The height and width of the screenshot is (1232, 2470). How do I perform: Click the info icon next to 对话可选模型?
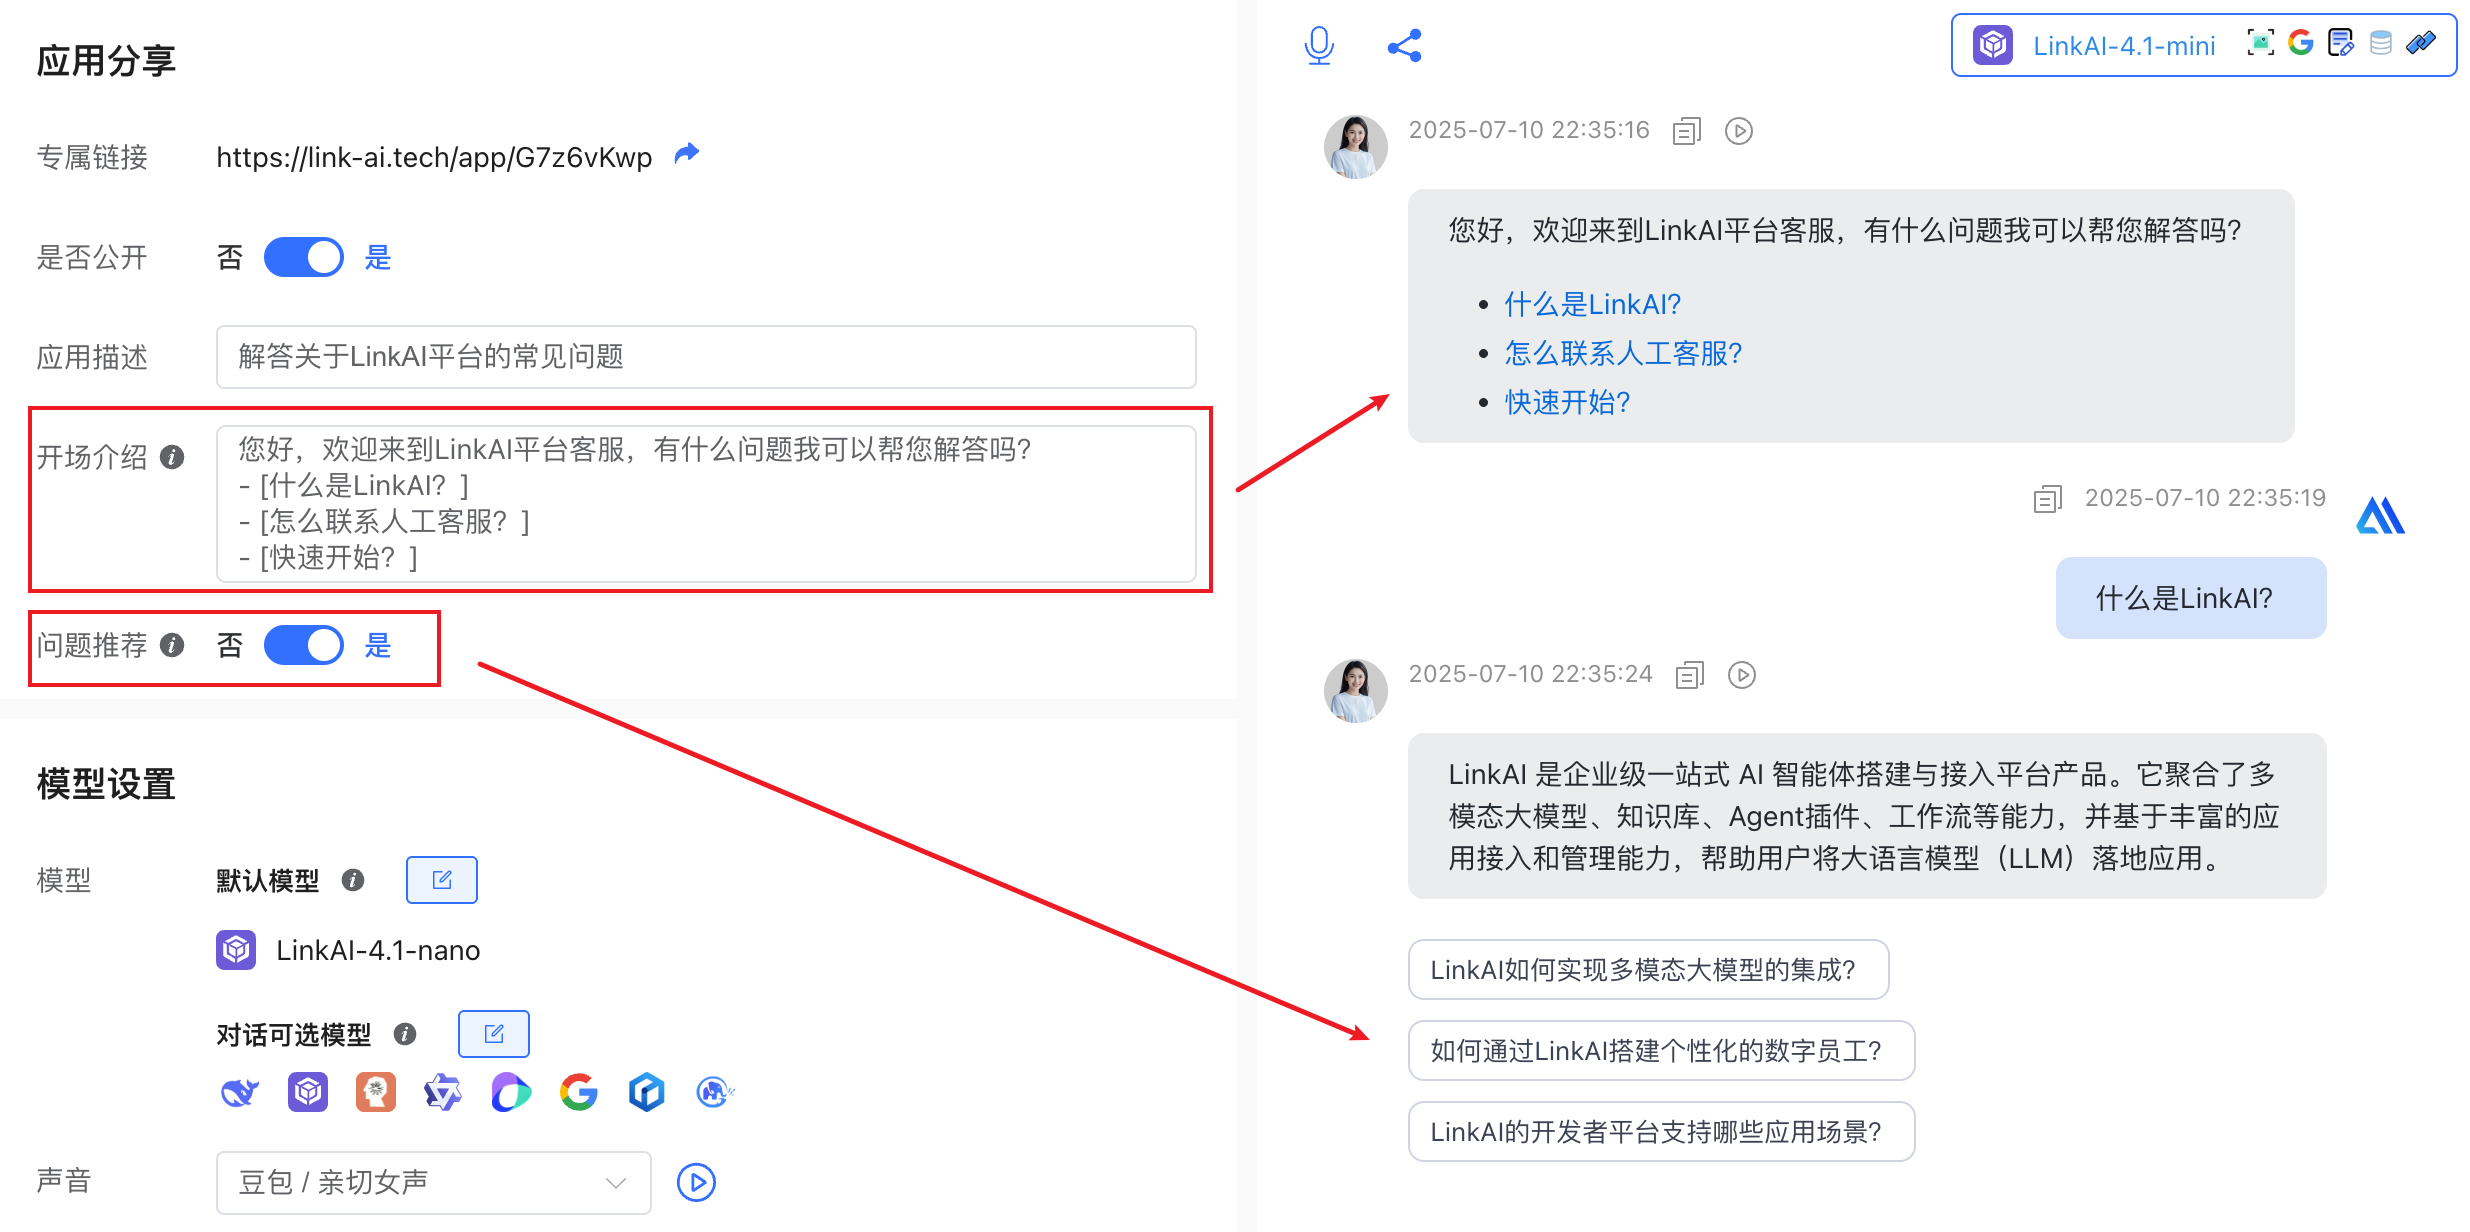[405, 1034]
